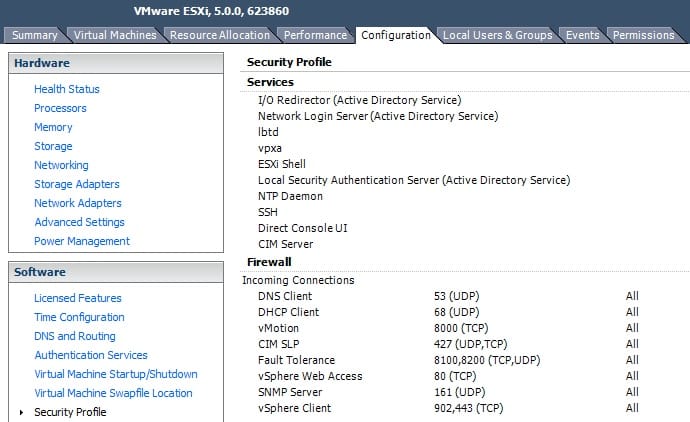Select the SNMP Server firewall rule

290,392
